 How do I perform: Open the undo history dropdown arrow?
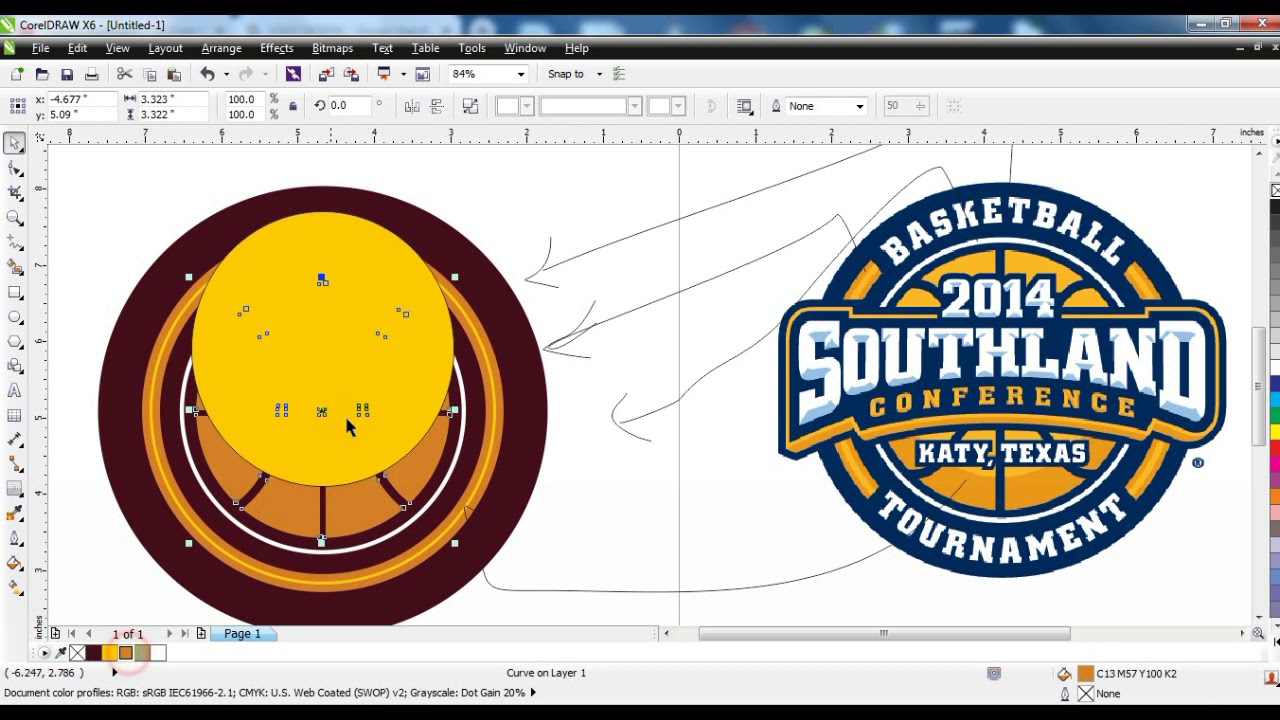pyautogui.click(x=226, y=74)
